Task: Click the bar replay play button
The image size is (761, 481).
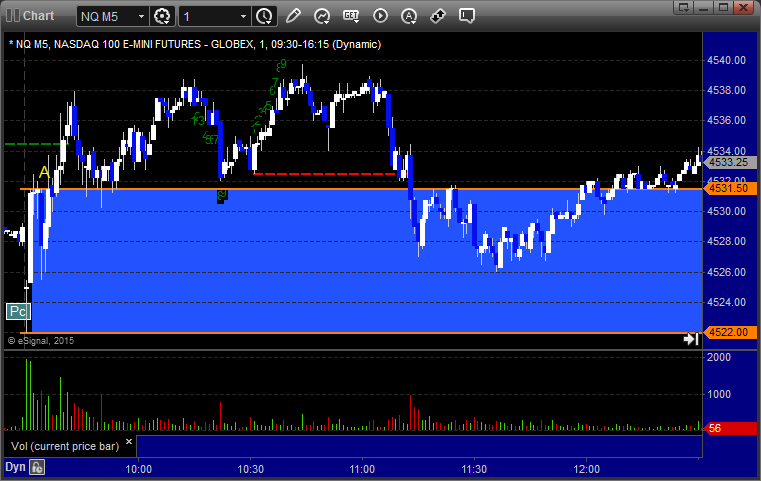Action: (380, 16)
